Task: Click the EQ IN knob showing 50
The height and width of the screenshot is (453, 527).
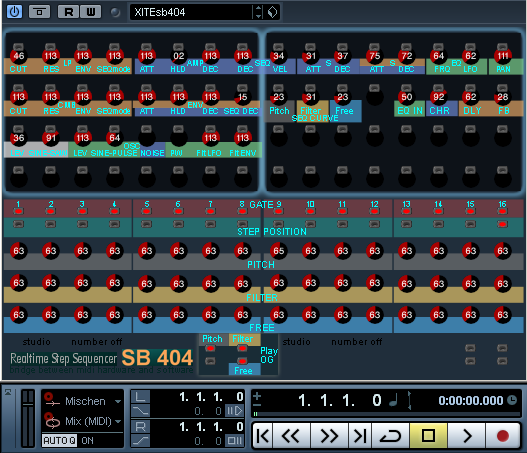Action: (406, 97)
